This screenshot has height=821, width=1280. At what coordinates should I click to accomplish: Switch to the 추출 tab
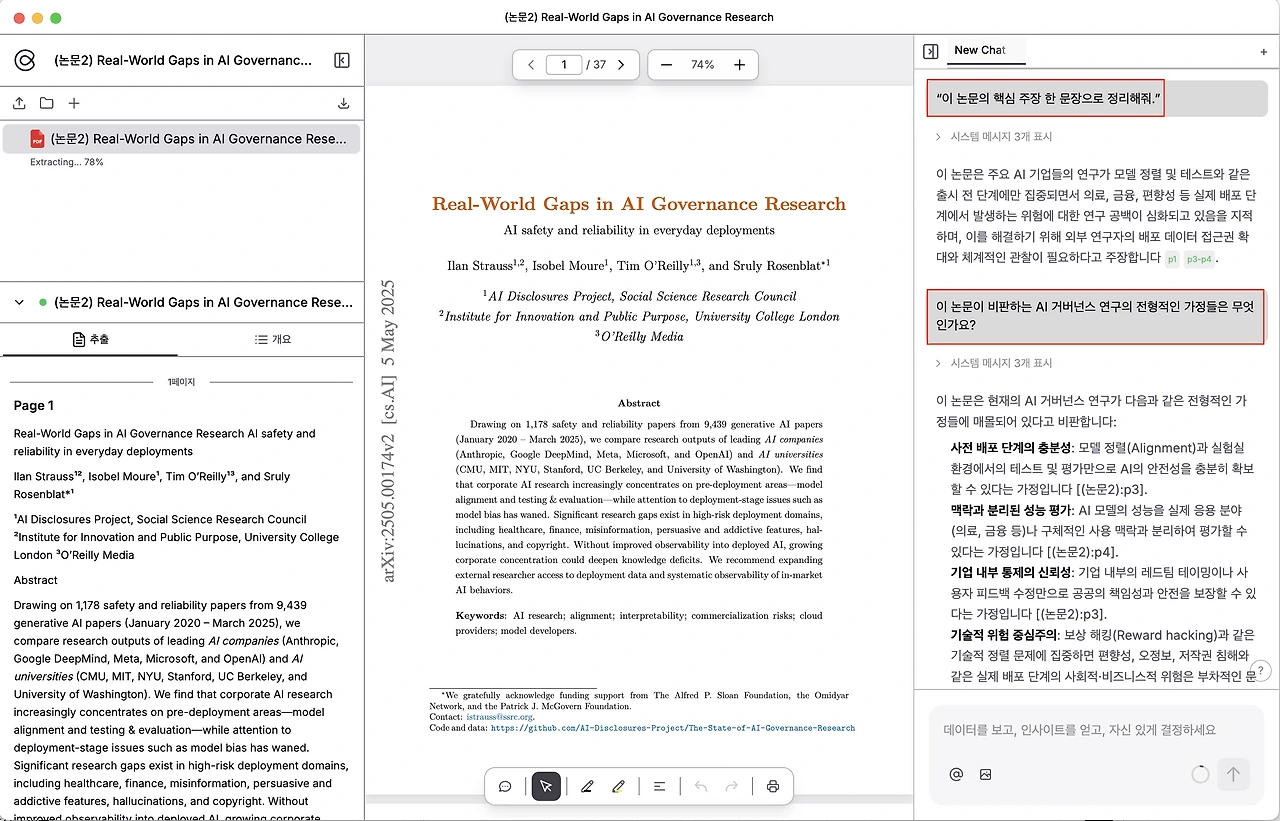(x=91, y=340)
